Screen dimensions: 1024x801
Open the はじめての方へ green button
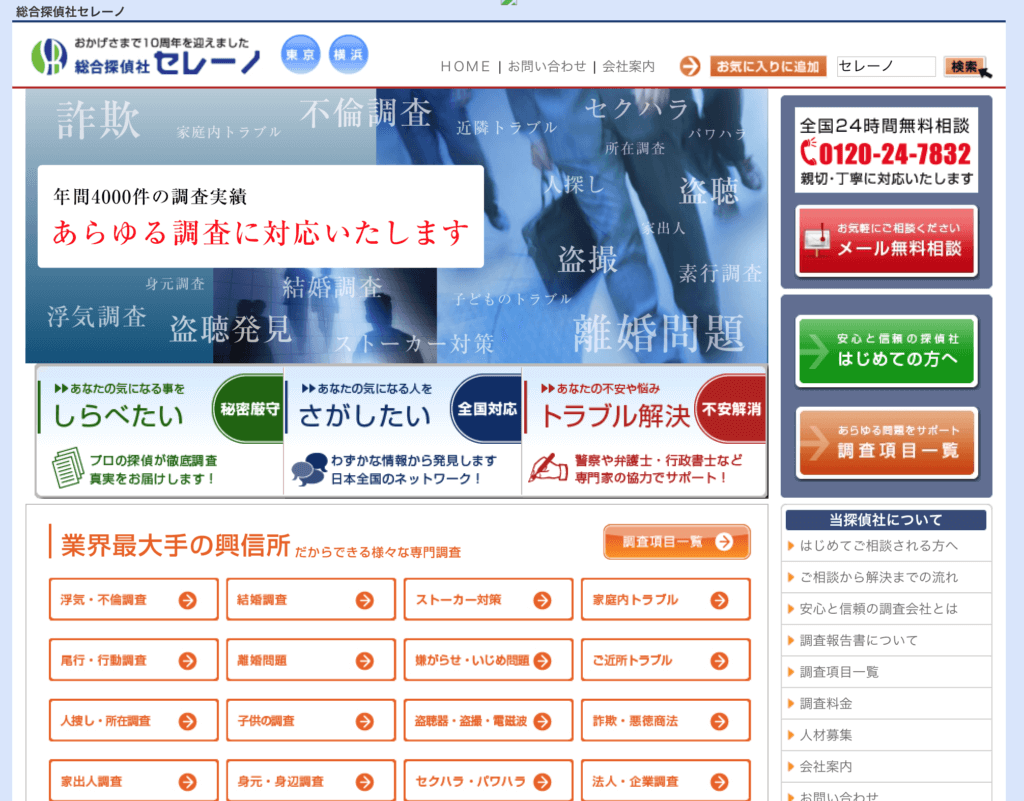point(886,351)
